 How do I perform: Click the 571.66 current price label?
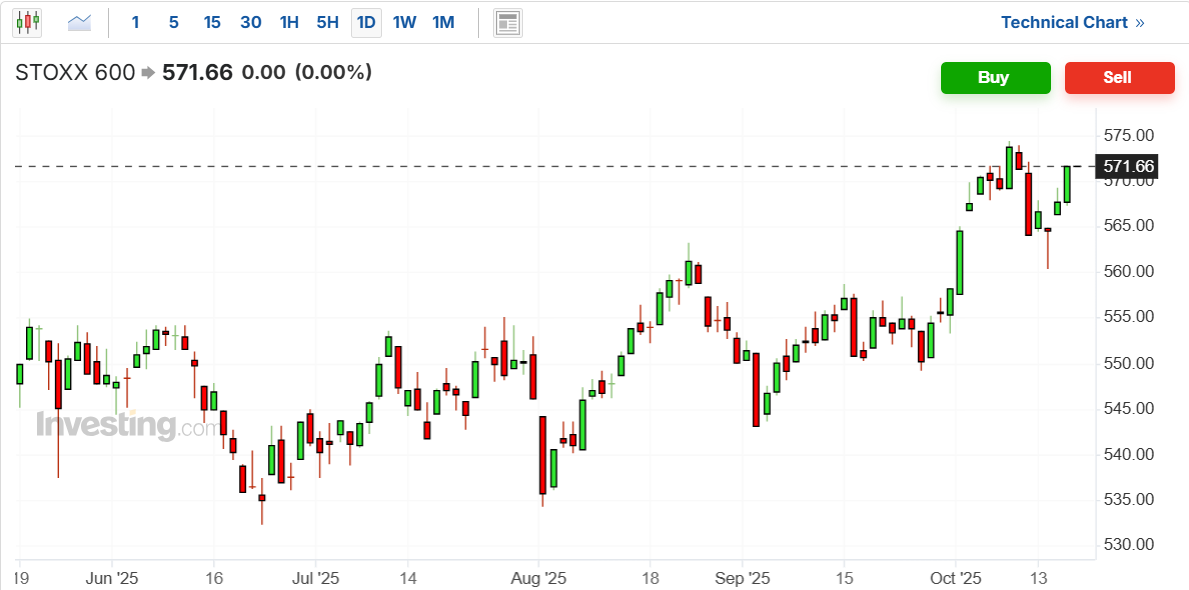[x=1128, y=166]
